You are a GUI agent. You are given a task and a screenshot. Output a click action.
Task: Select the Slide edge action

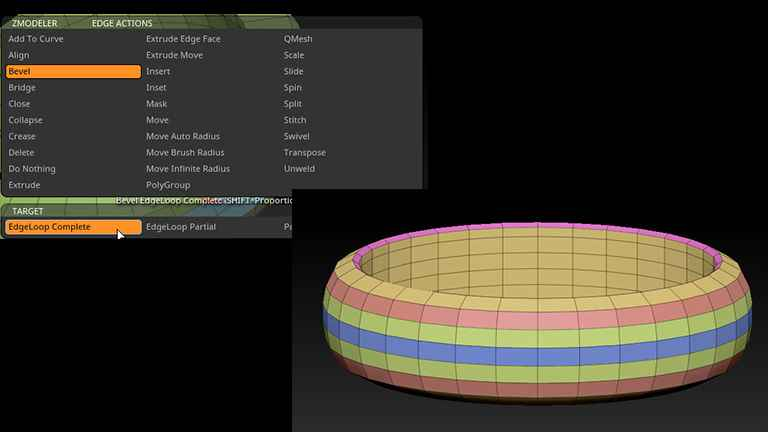coord(293,72)
